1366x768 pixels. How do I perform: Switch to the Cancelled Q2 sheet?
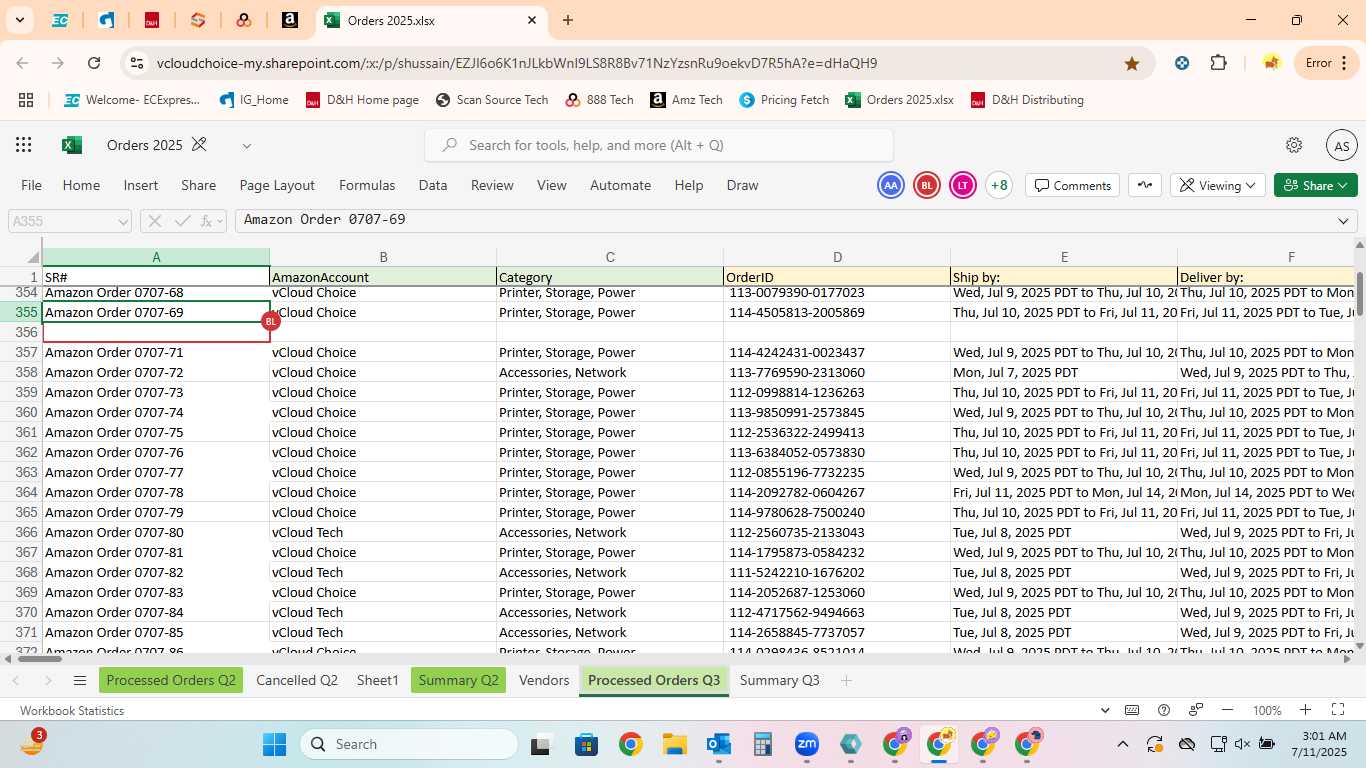(x=297, y=680)
